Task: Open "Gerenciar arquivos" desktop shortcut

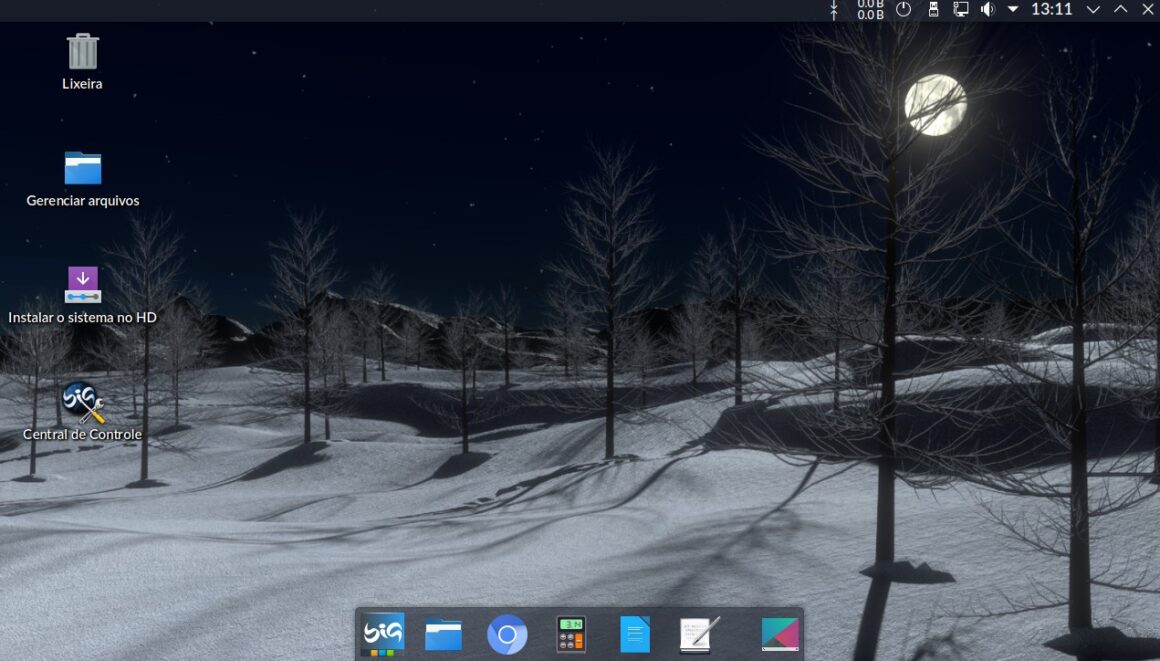Action: tap(82, 170)
